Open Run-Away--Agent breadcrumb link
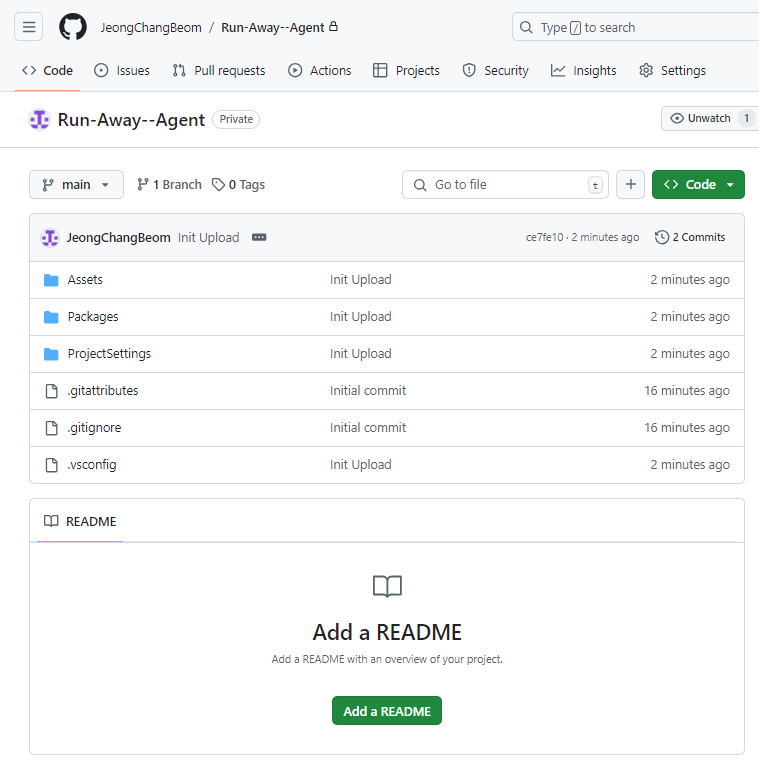This screenshot has width=759, height=766. tap(273, 27)
